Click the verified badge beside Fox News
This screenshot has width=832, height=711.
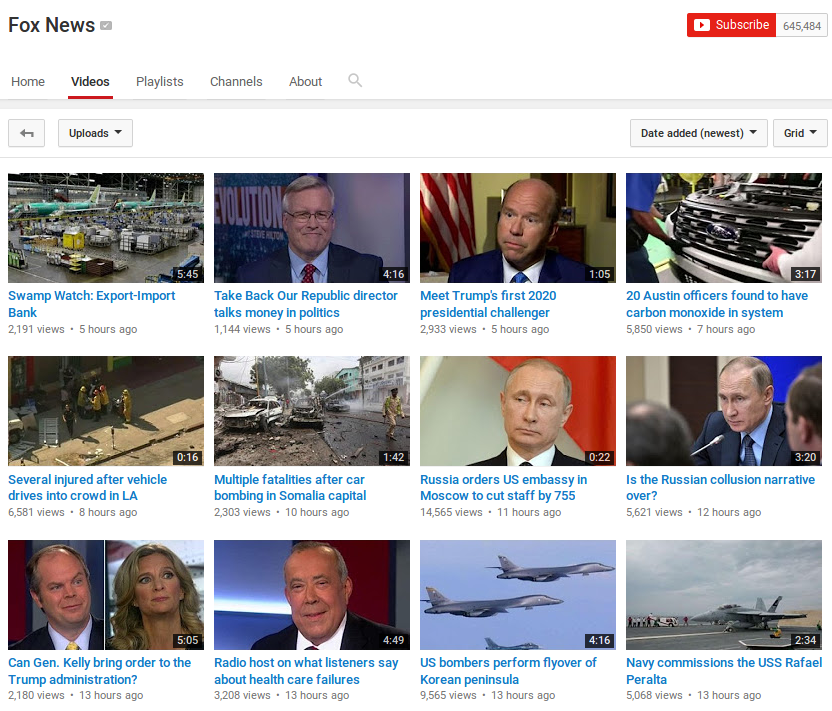click(106, 26)
